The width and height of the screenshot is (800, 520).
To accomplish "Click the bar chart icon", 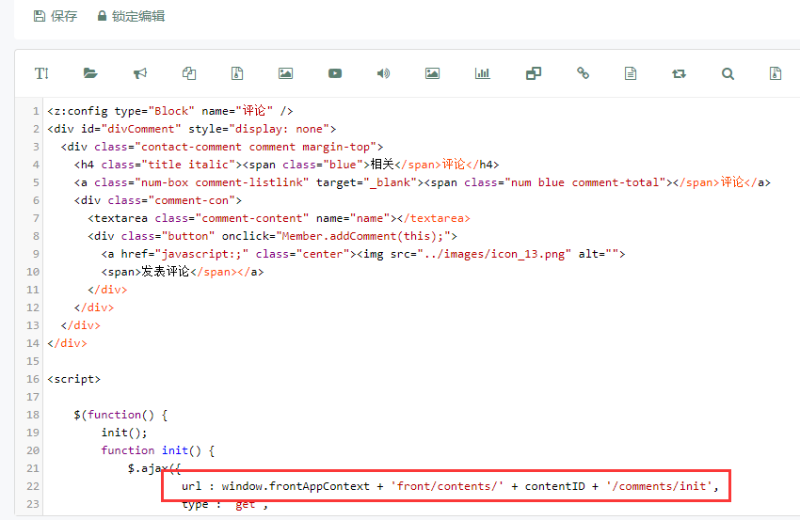I will (482, 73).
